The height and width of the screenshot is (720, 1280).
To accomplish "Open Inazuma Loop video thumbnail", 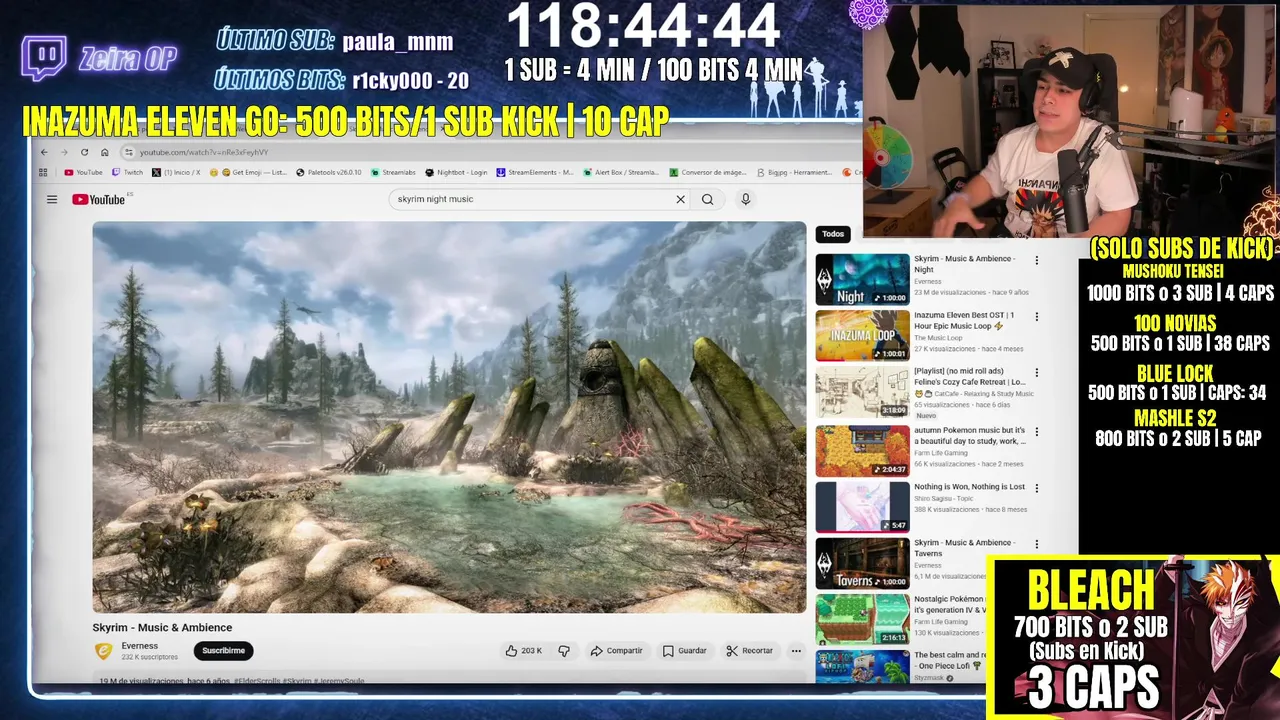I will click(x=862, y=335).
